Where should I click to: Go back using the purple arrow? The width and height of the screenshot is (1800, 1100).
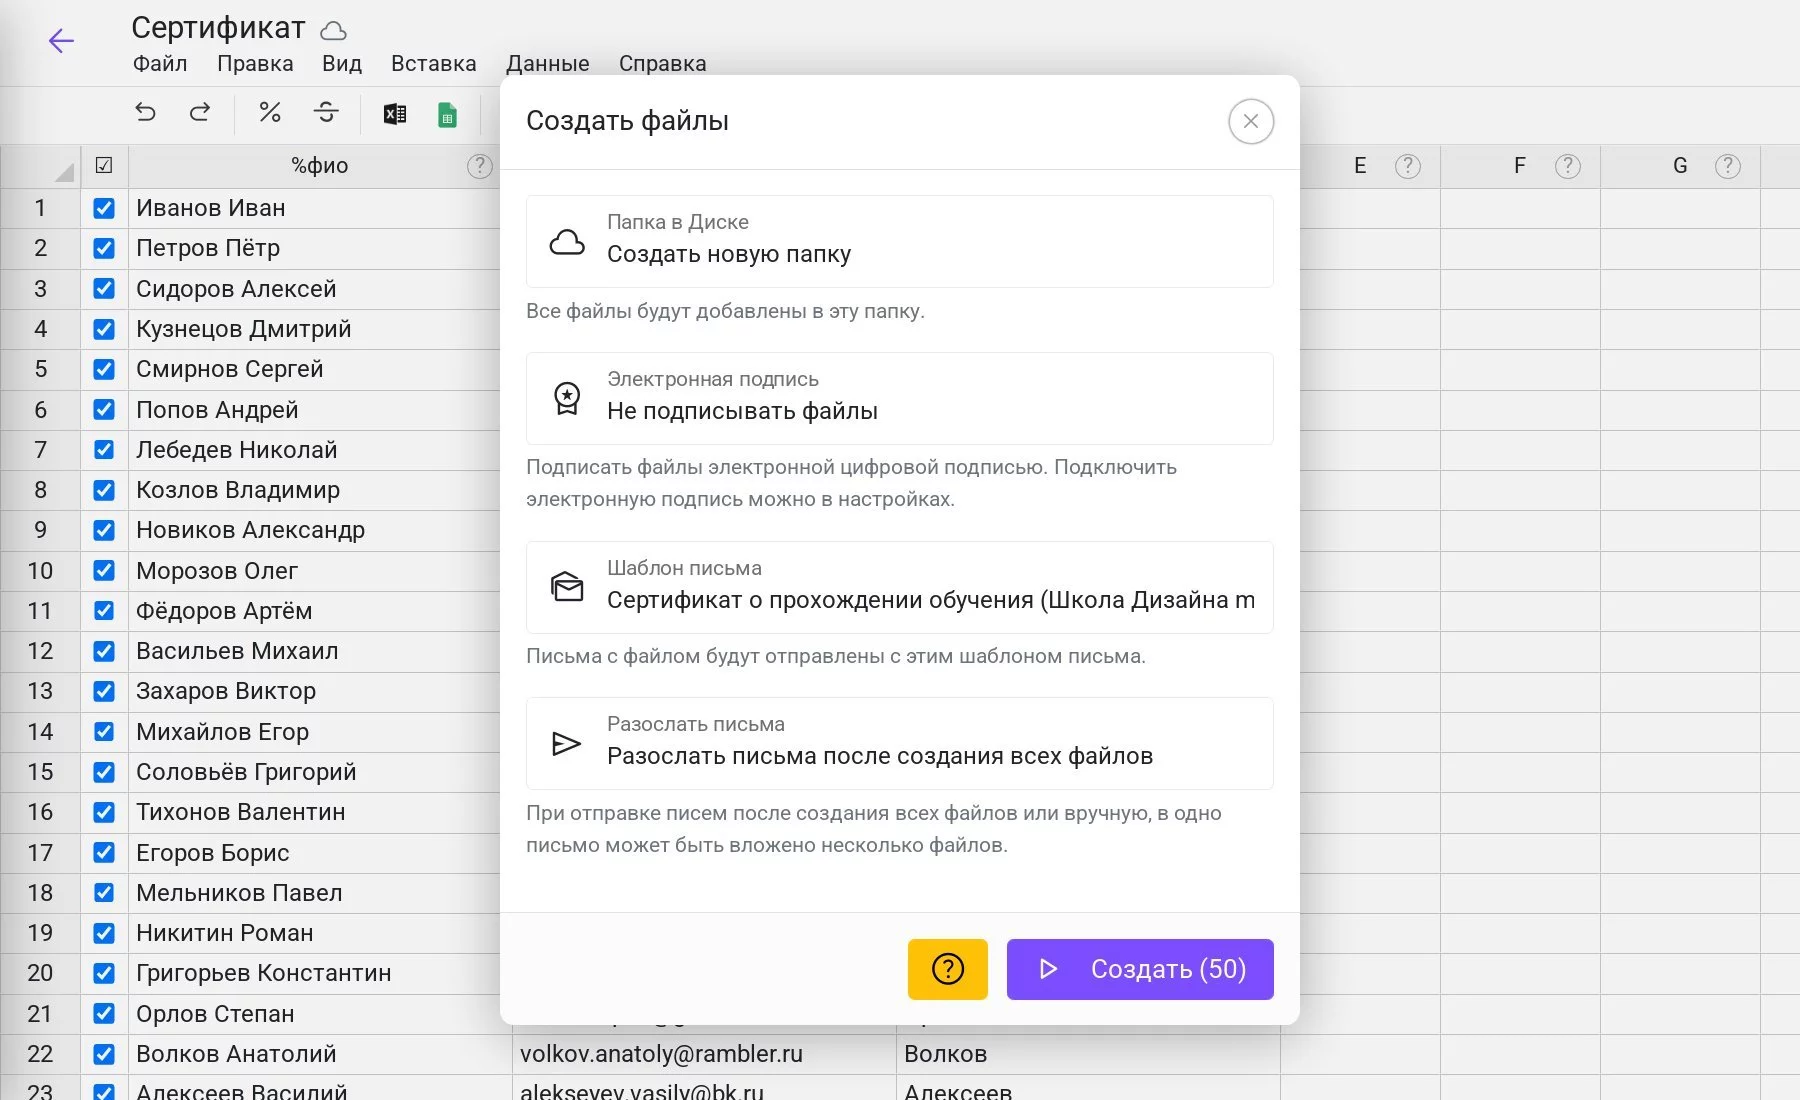pyautogui.click(x=61, y=41)
